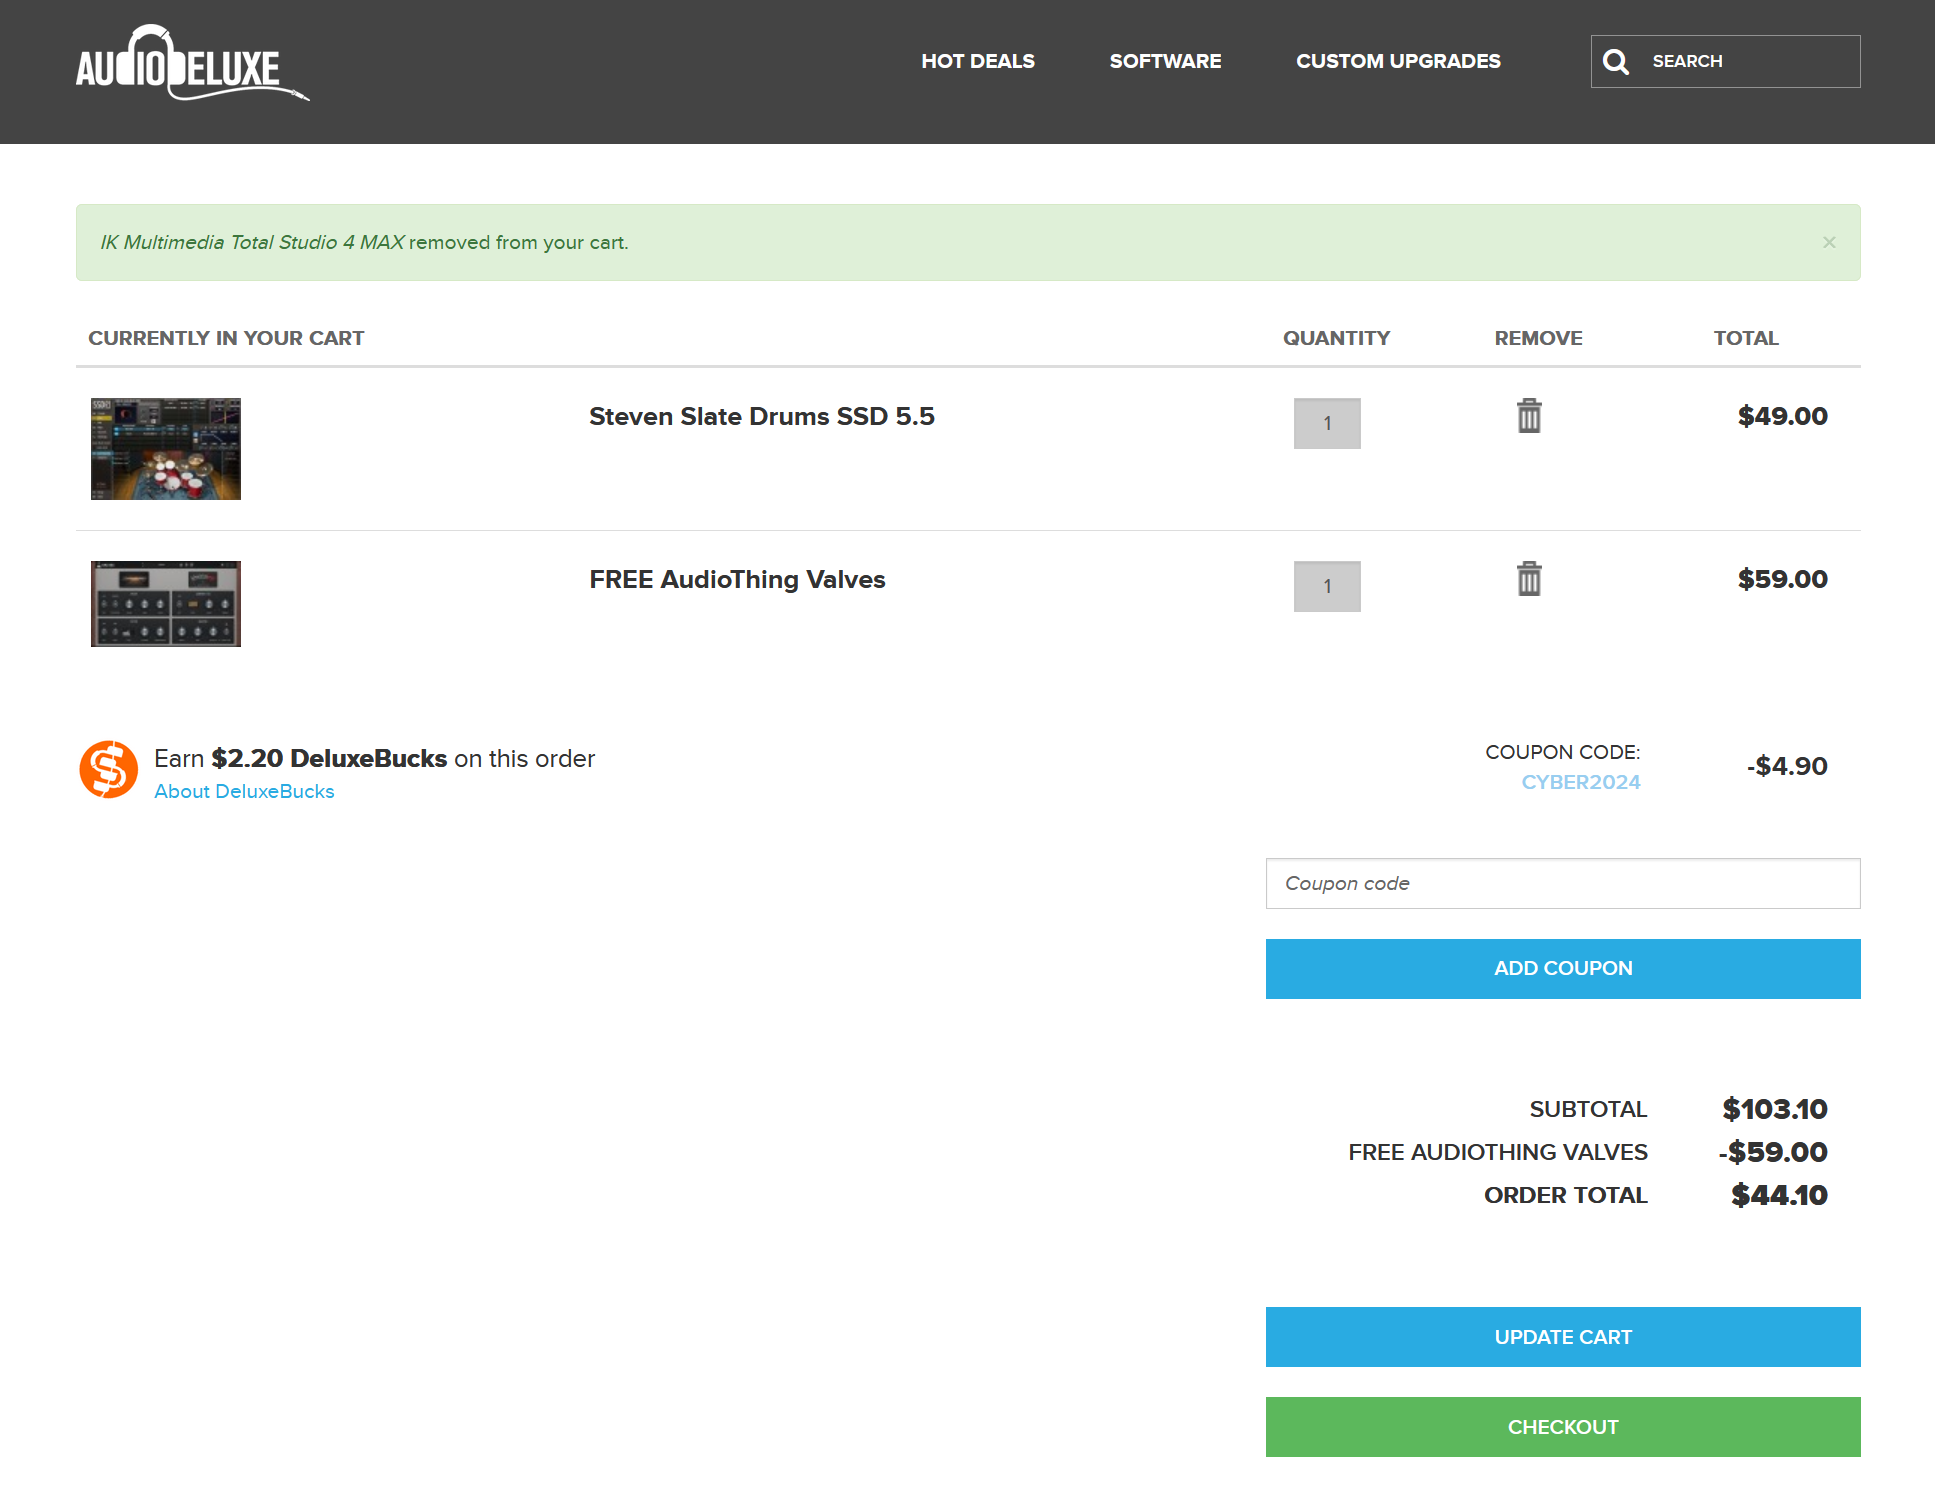Open the Steven Slate Drums product thumbnail
The height and width of the screenshot is (1503, 1935).
tap(166, 449)
